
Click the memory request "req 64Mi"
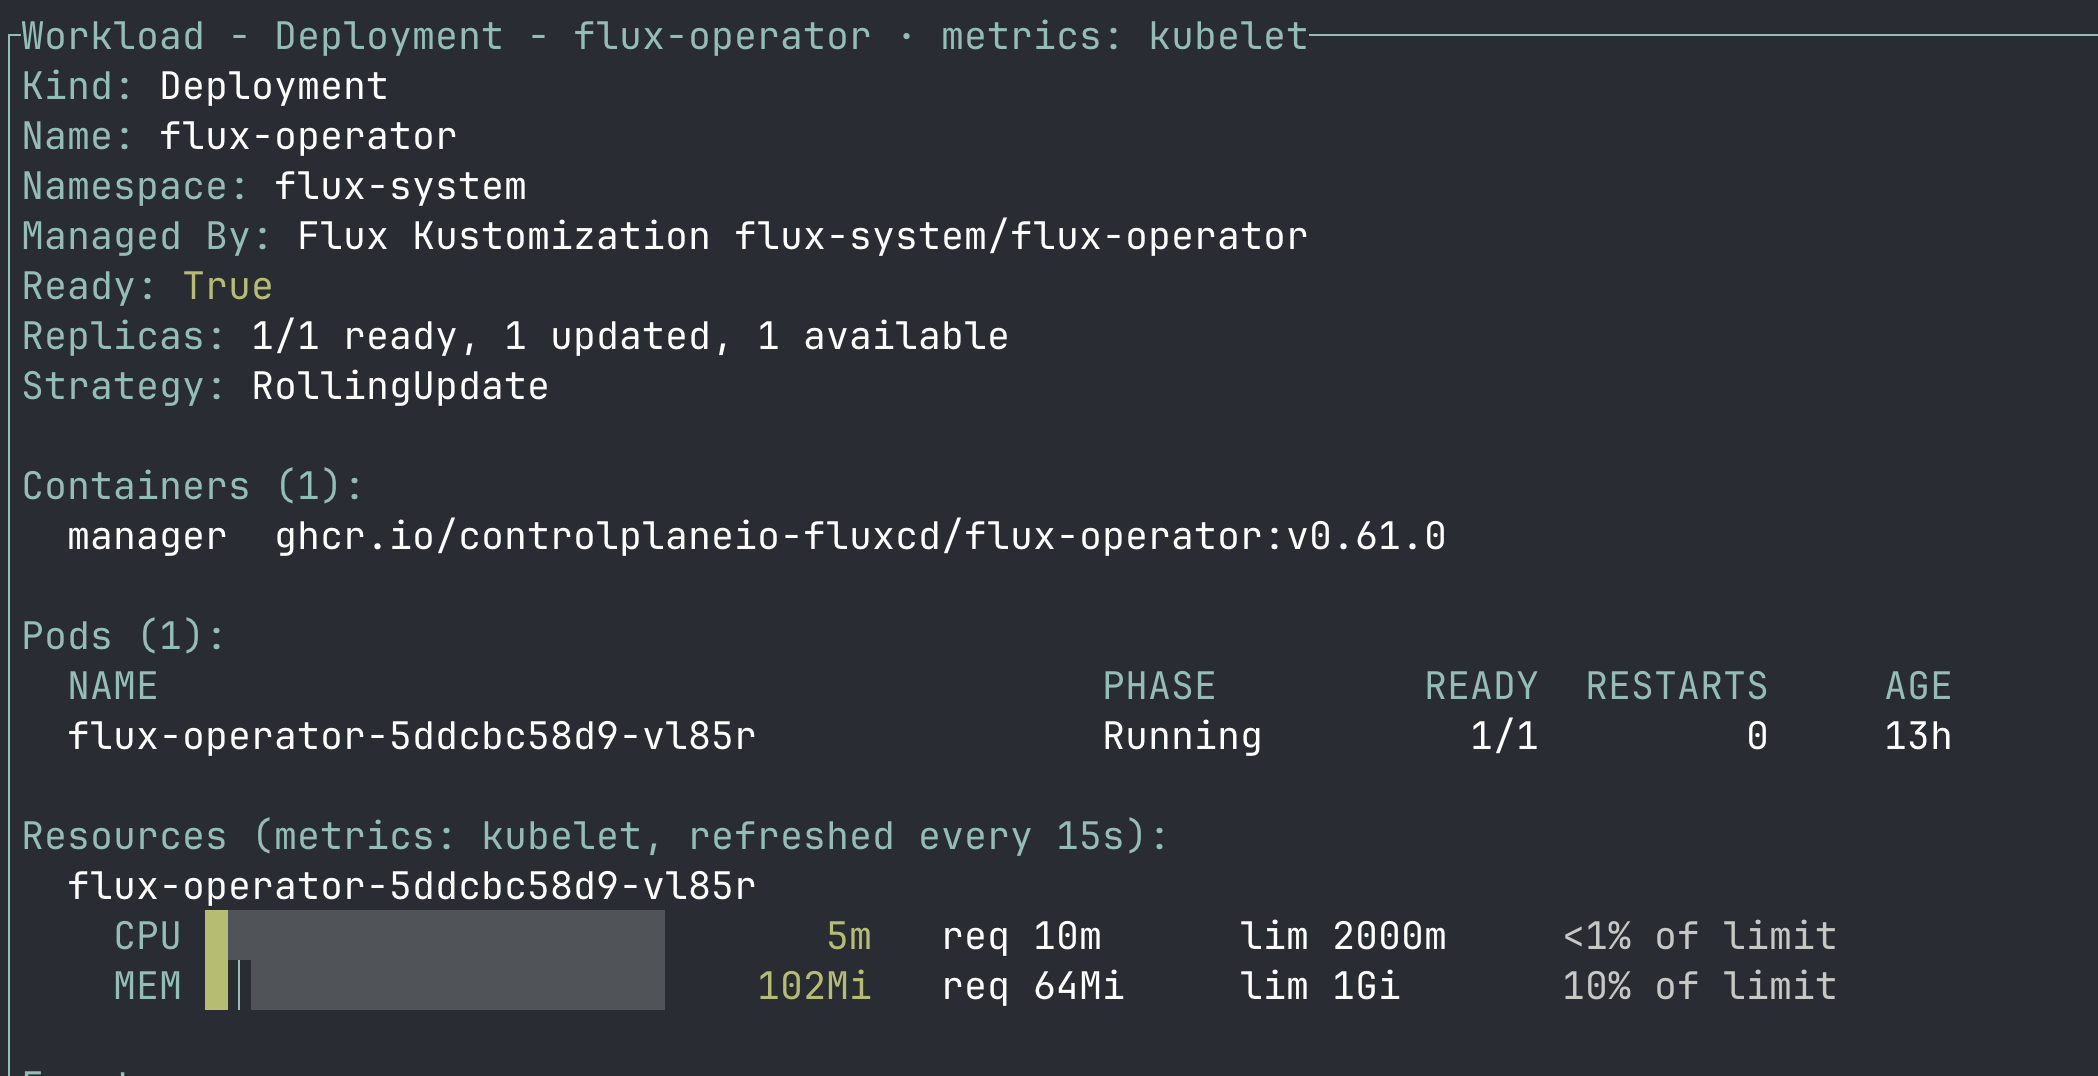point(1033,986)
